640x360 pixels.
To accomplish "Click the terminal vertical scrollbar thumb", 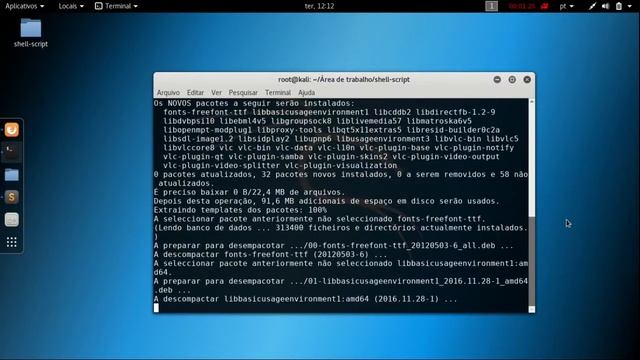I will pos(531,261).
